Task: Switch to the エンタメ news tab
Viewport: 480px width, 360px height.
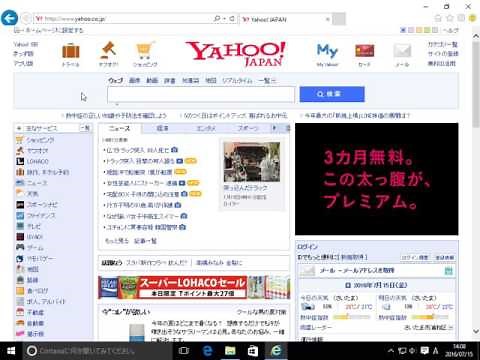Action: click(x=206, y=128)
